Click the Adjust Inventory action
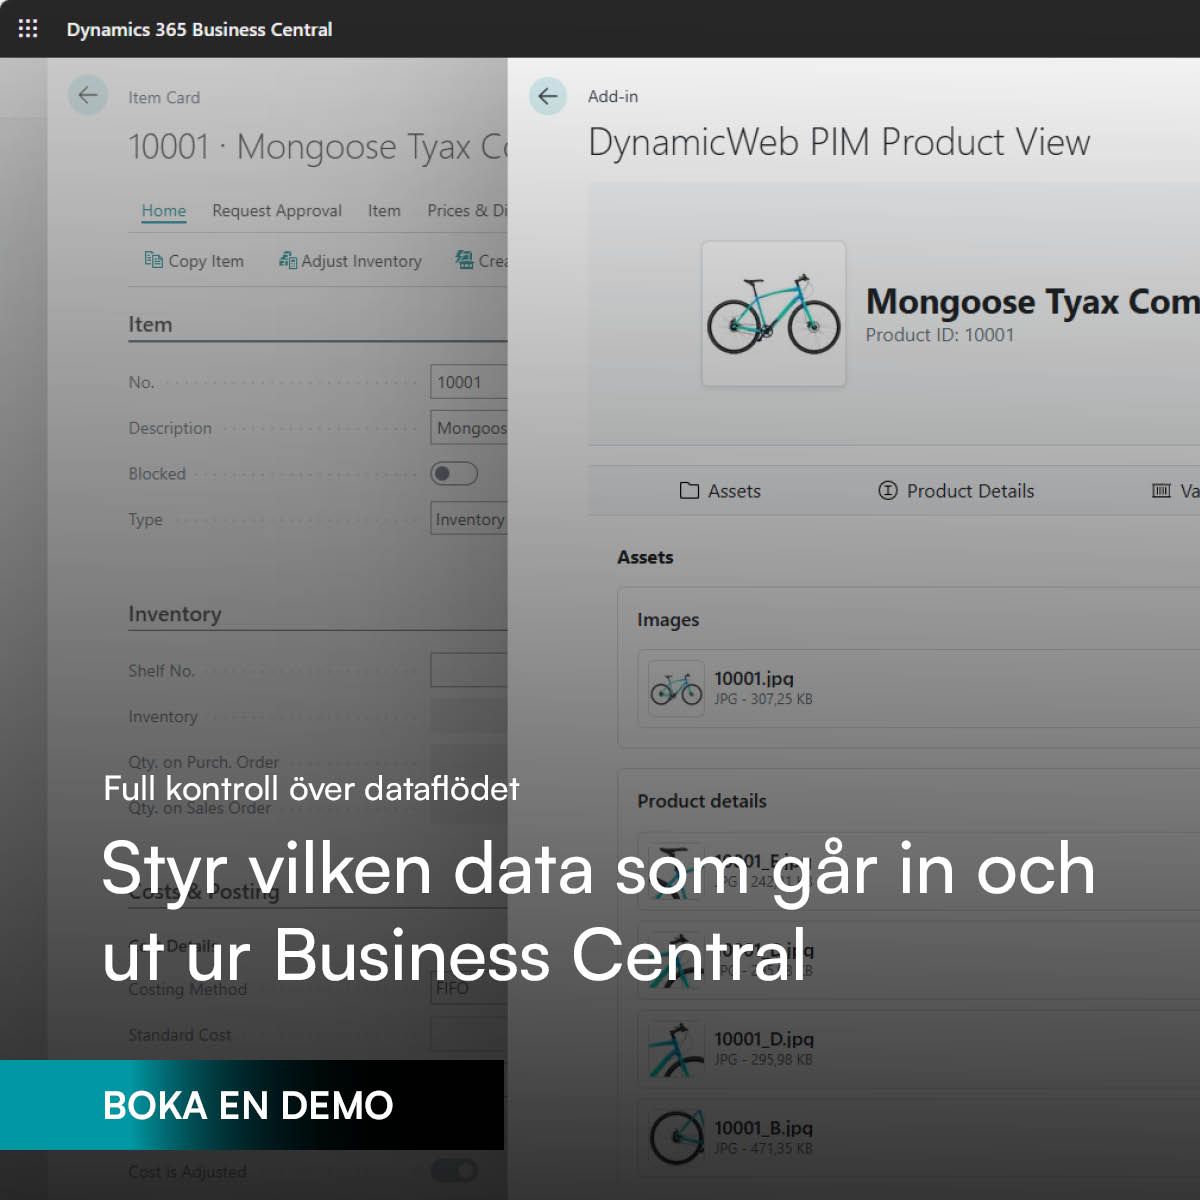Viewport: 1200px width, 1200px height. pyautogui.click(x=350, y=261)
